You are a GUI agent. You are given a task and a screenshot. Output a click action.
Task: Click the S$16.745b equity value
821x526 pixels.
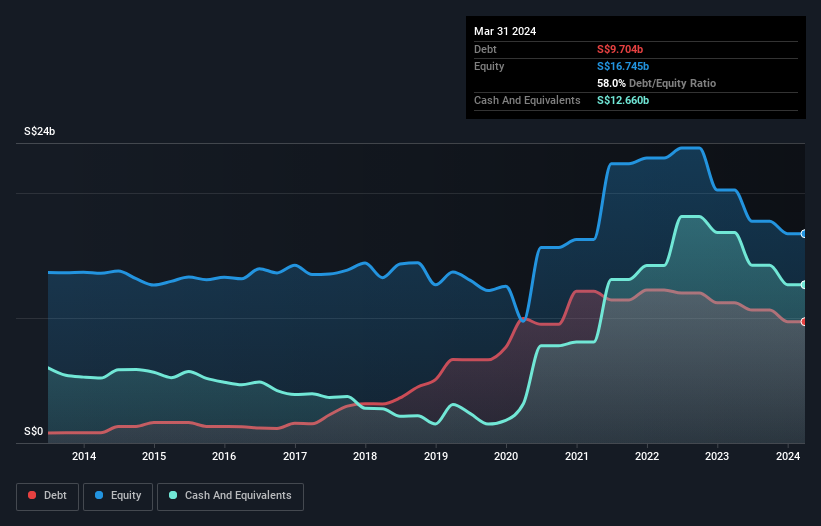tap(623, 66)
